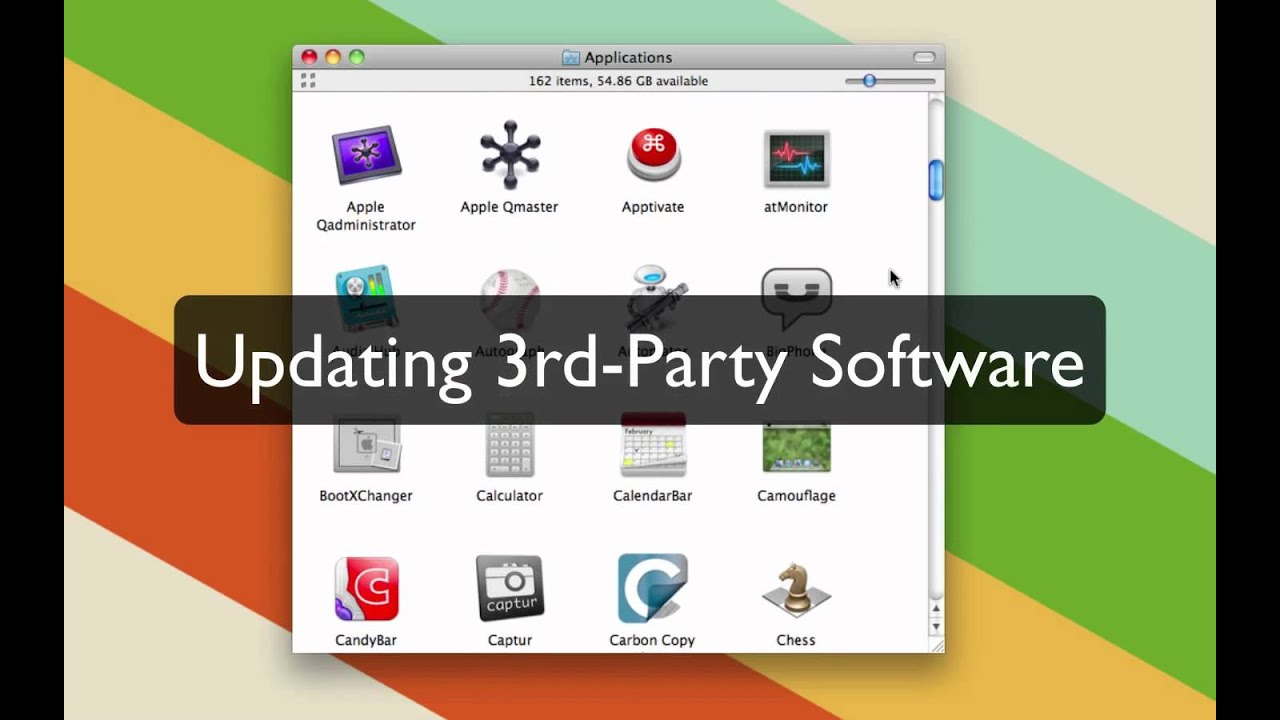
Task: Click the Calculator label text
Action: click(509, 496)
